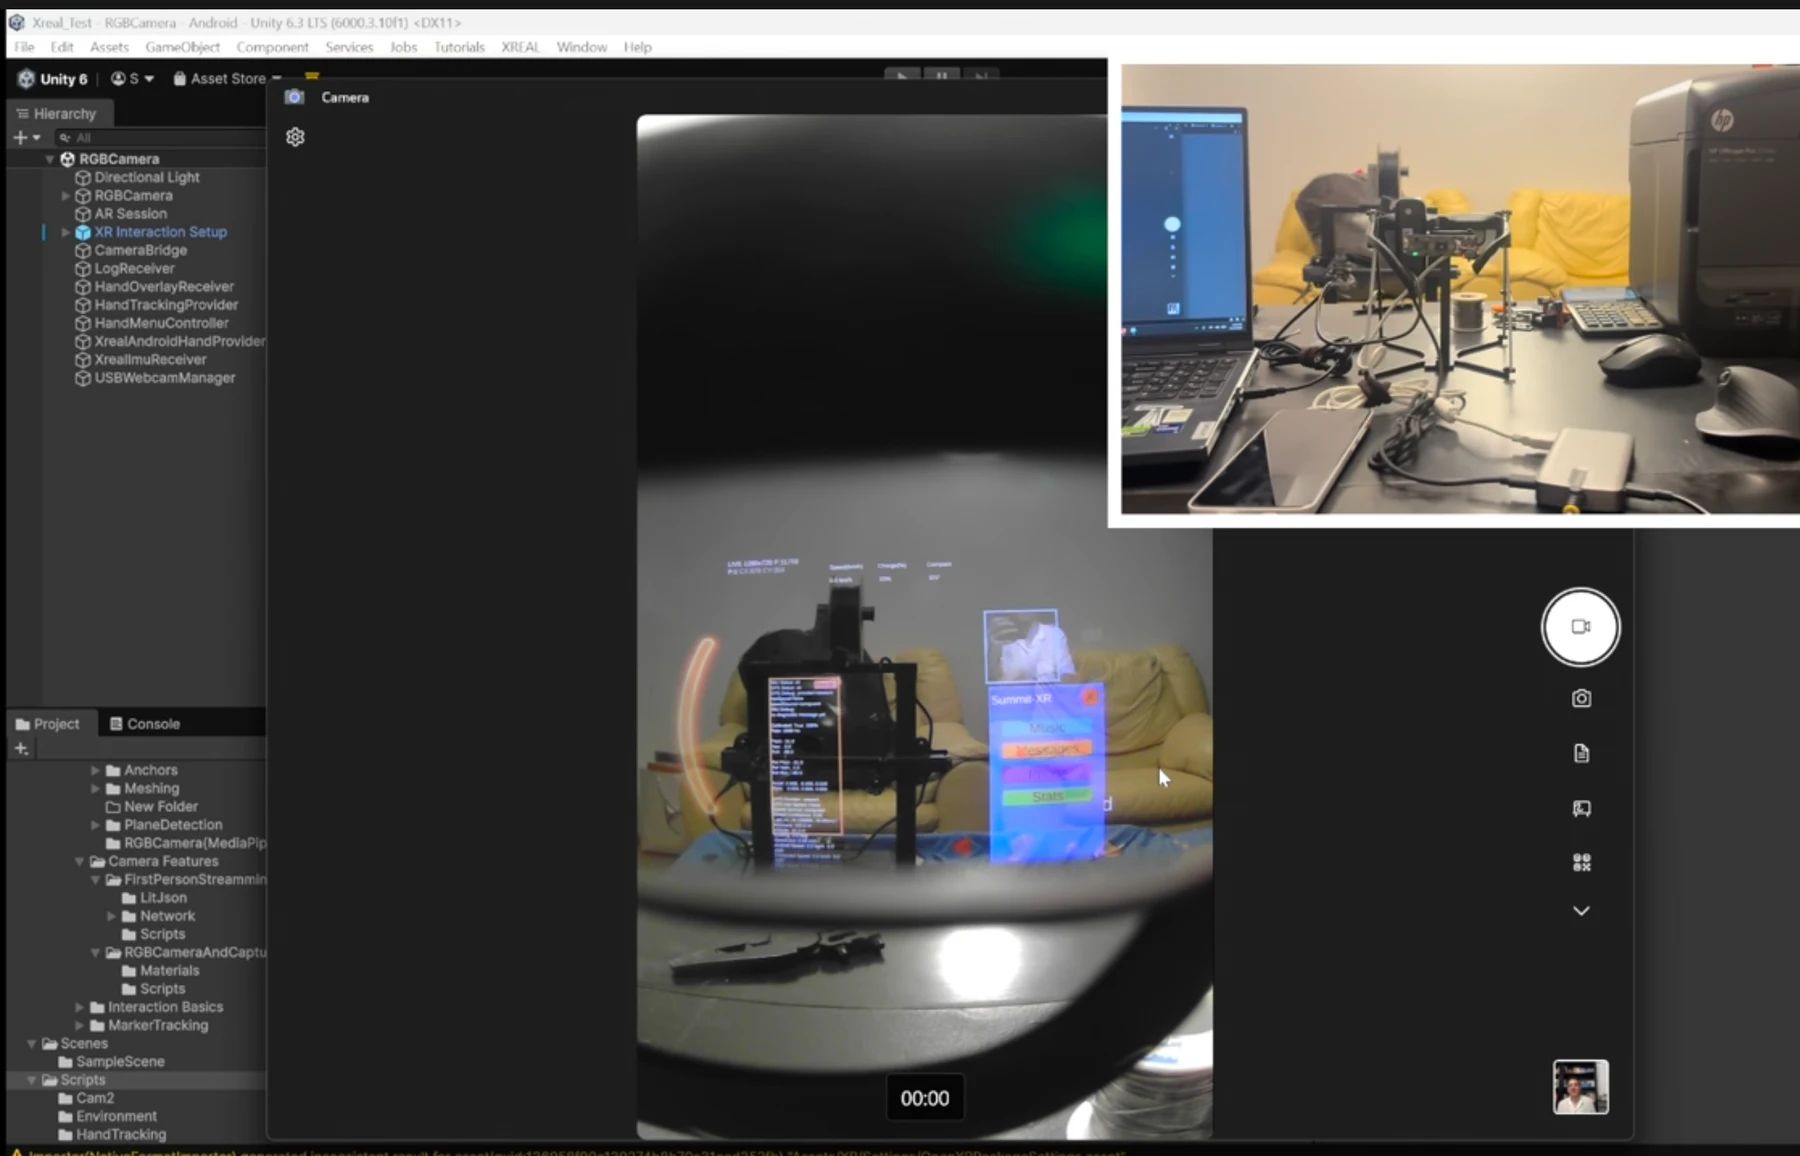Start video recording with the round button
The width and height of the screenshot is (1800, 1156).
[x=1580, y=627]
